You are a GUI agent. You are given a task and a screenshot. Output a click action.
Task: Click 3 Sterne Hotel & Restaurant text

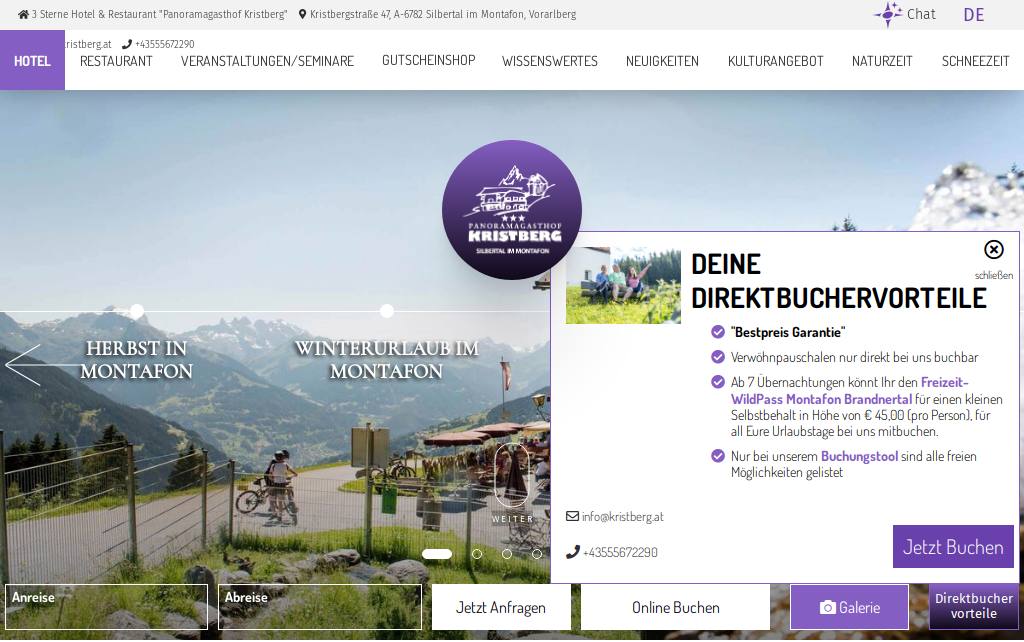click(x=159, y=14)
